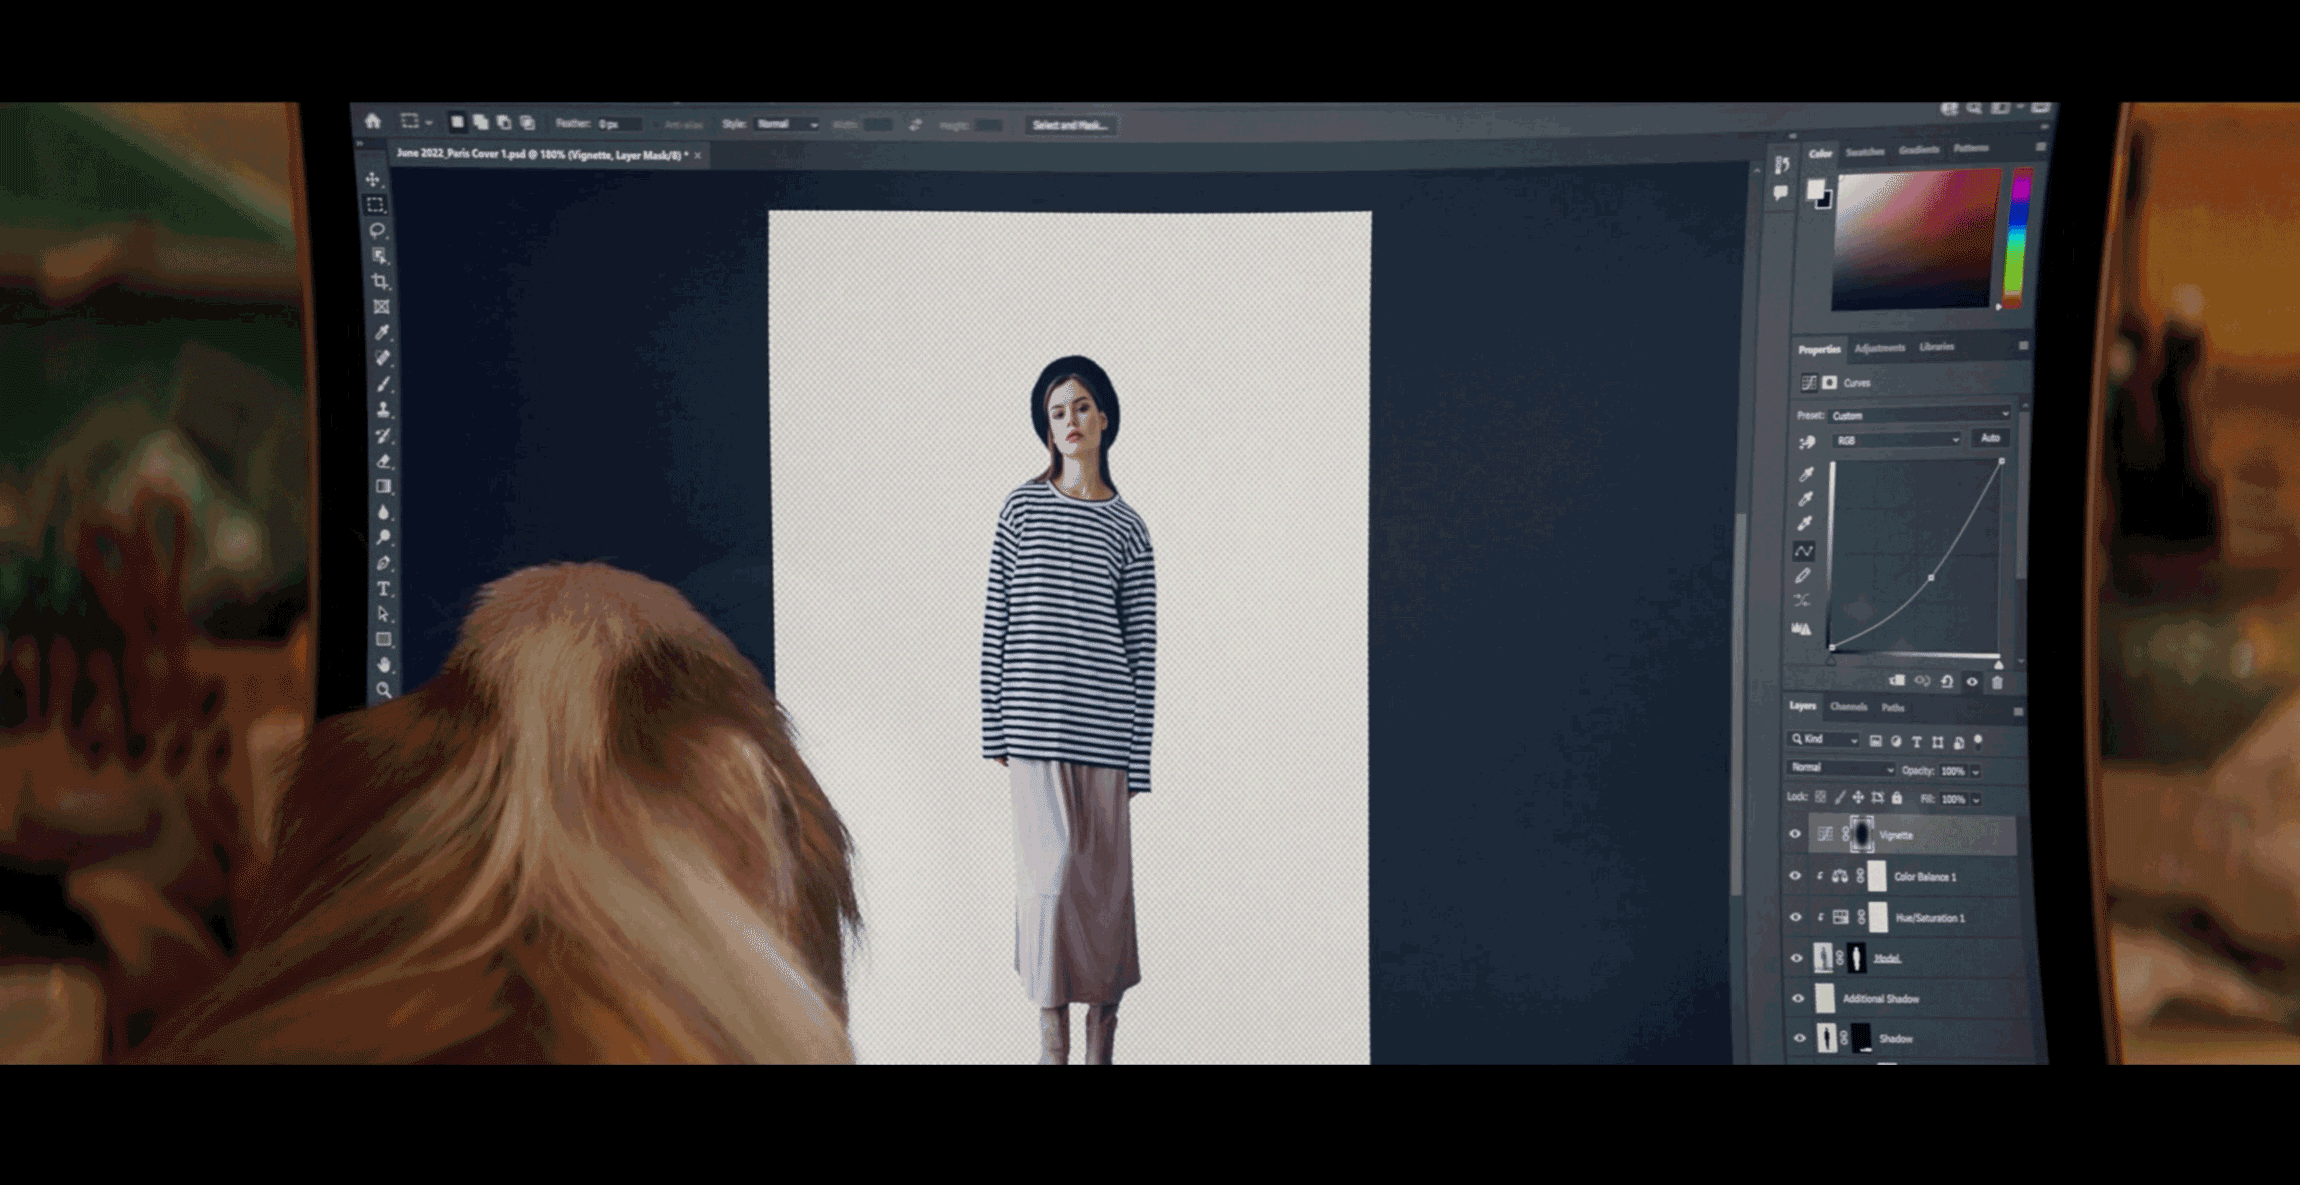The width and height of the screenshot is (2300, 1185).
Task: Select New selection mode in options bar
Action: [x=457, y=122]
